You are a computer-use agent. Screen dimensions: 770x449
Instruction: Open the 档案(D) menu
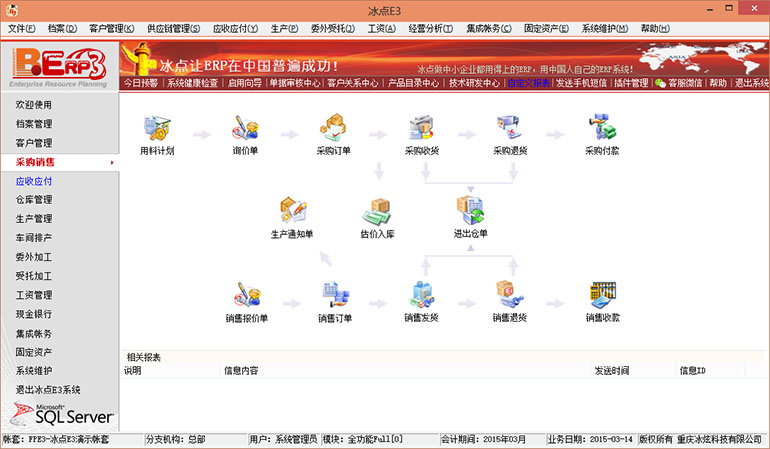tap(62, 28)
